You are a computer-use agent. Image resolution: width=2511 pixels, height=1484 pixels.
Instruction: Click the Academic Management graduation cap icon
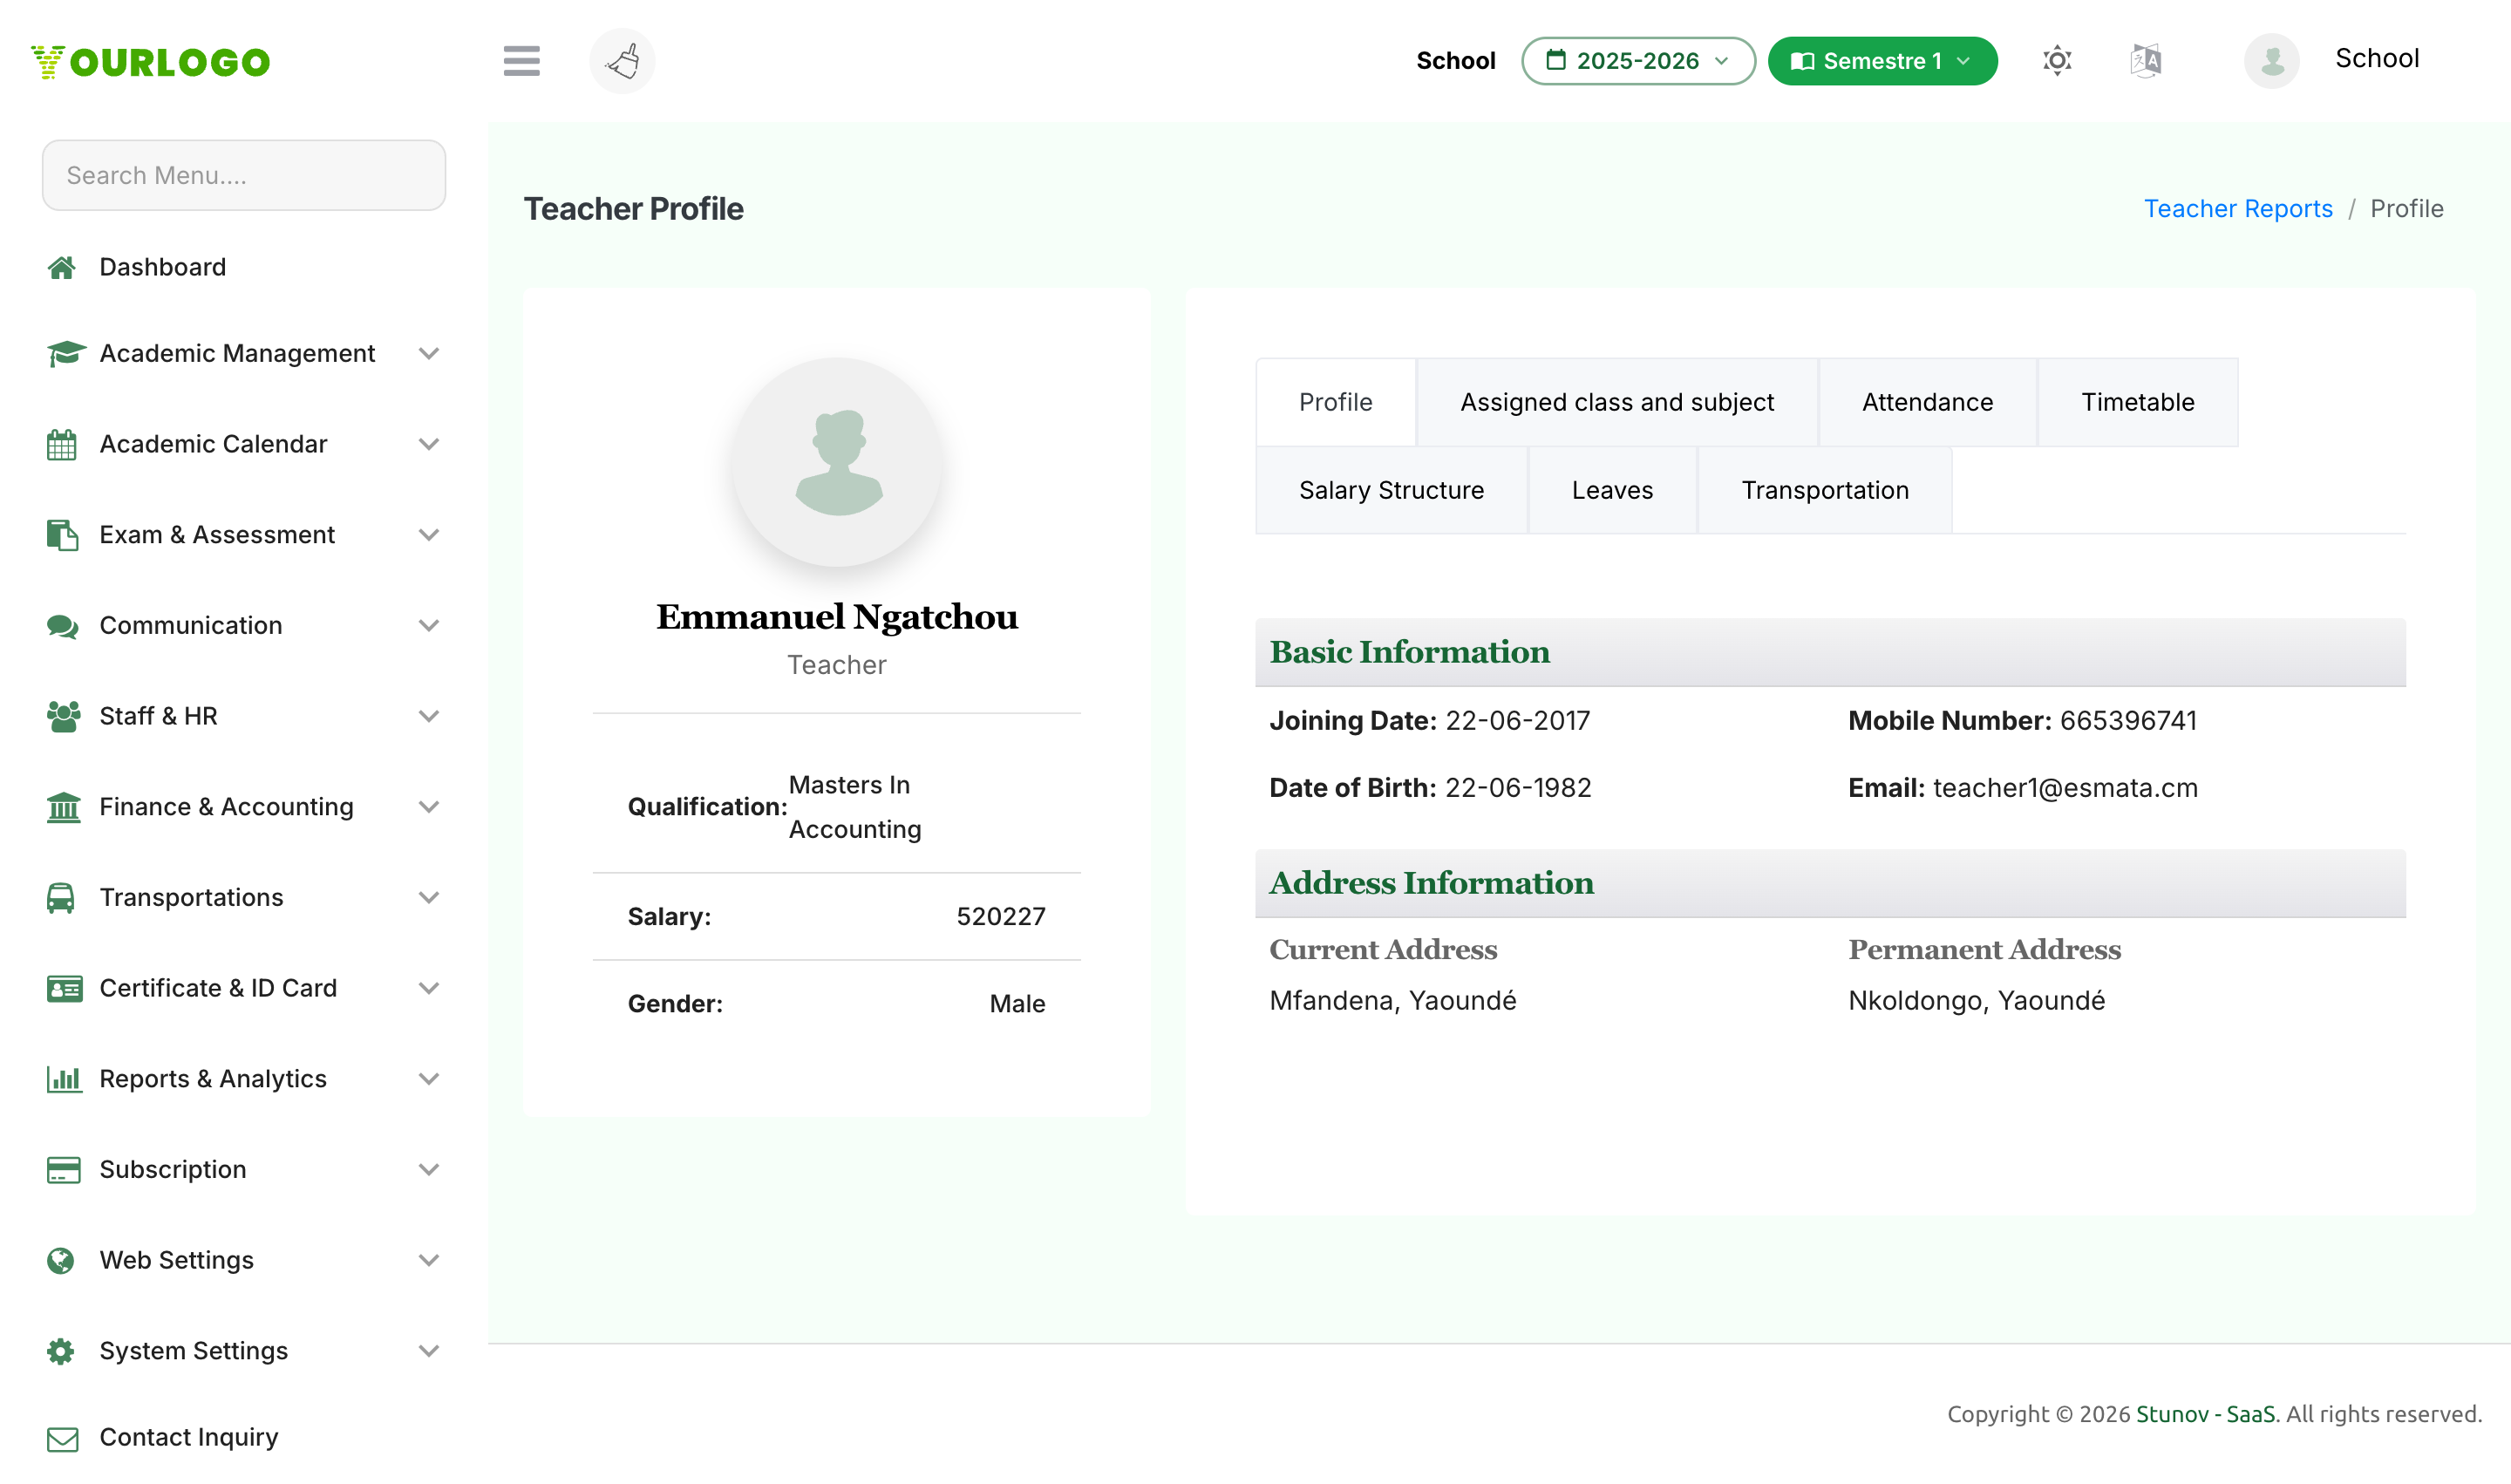click(65, 353)
